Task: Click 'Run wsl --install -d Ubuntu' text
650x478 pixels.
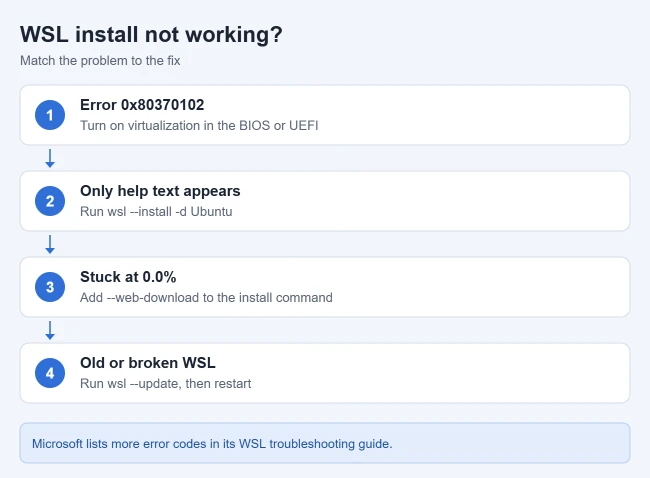Action: click(156, 211)
